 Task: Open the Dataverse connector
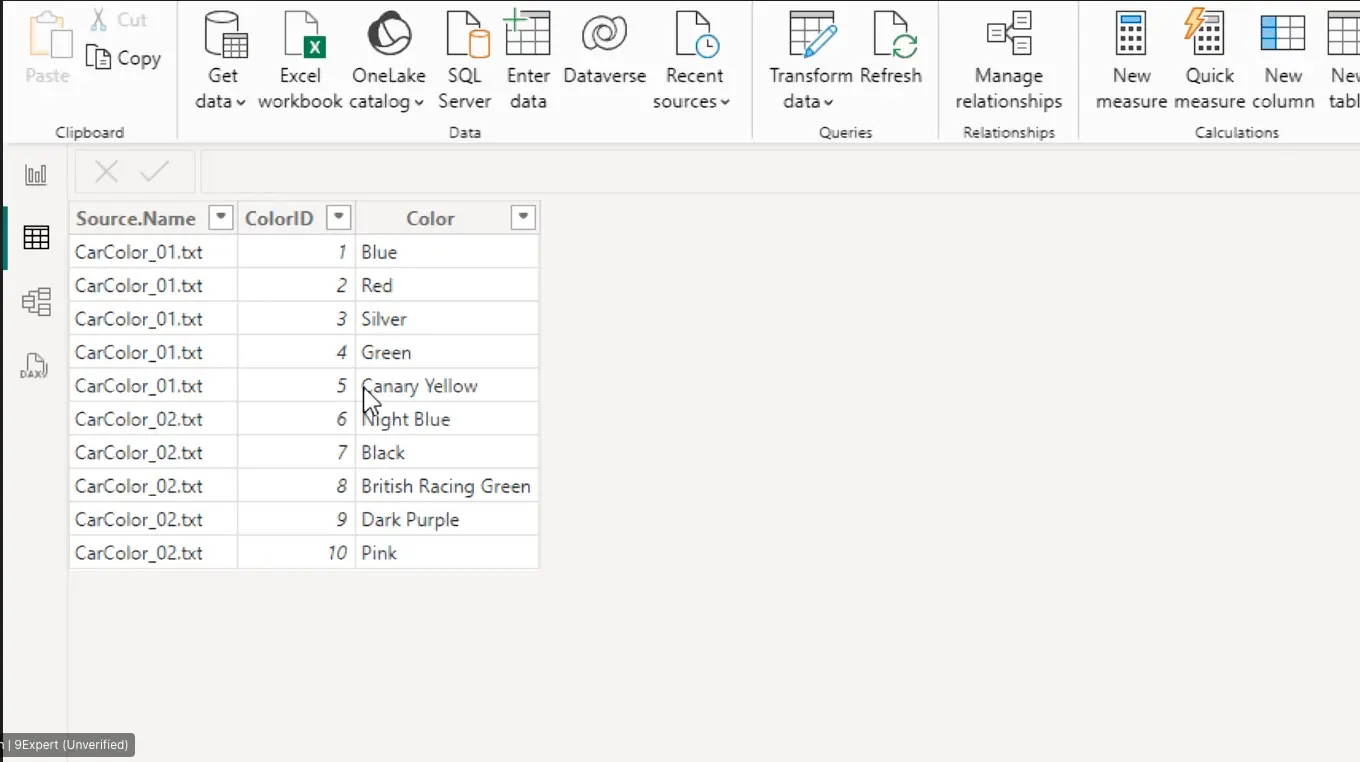click(605, 50)
